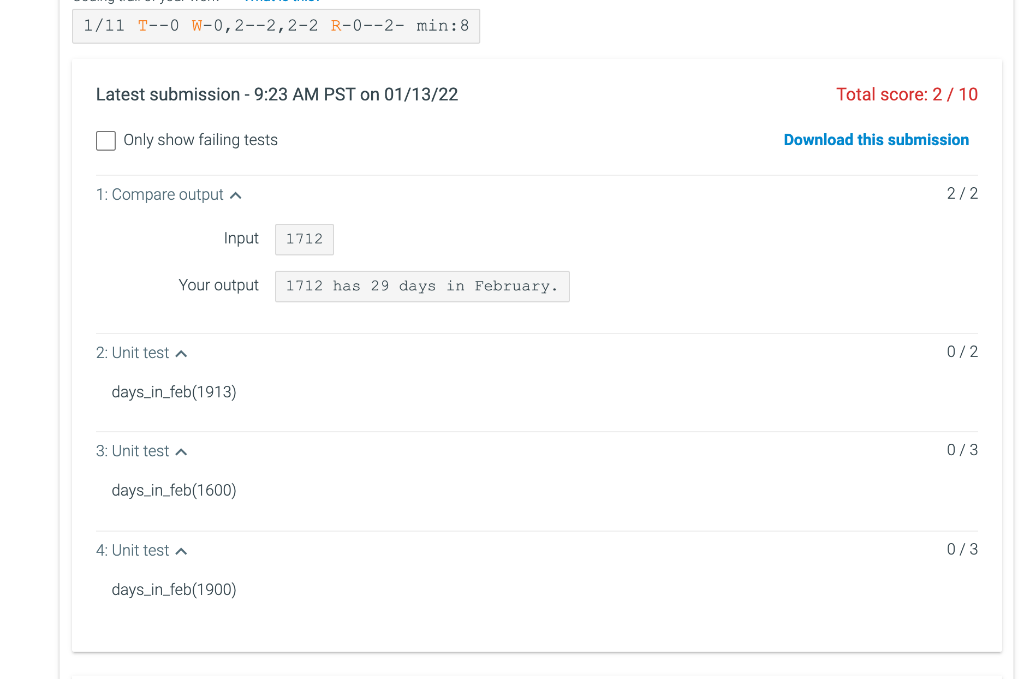Collapse the "3: Unit test" chevron

click(x=182, y=451)
